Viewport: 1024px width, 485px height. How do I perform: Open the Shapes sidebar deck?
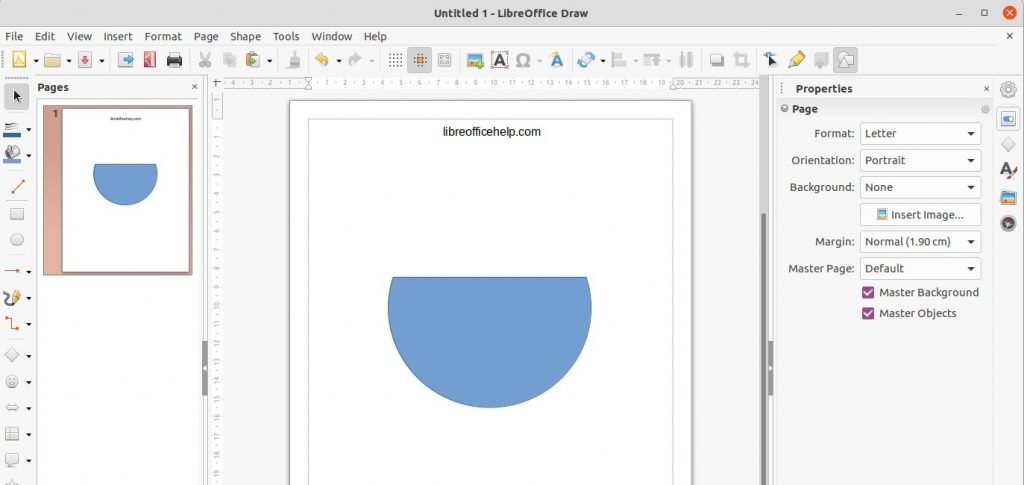pyautogui.click(x=1008, y=144)
